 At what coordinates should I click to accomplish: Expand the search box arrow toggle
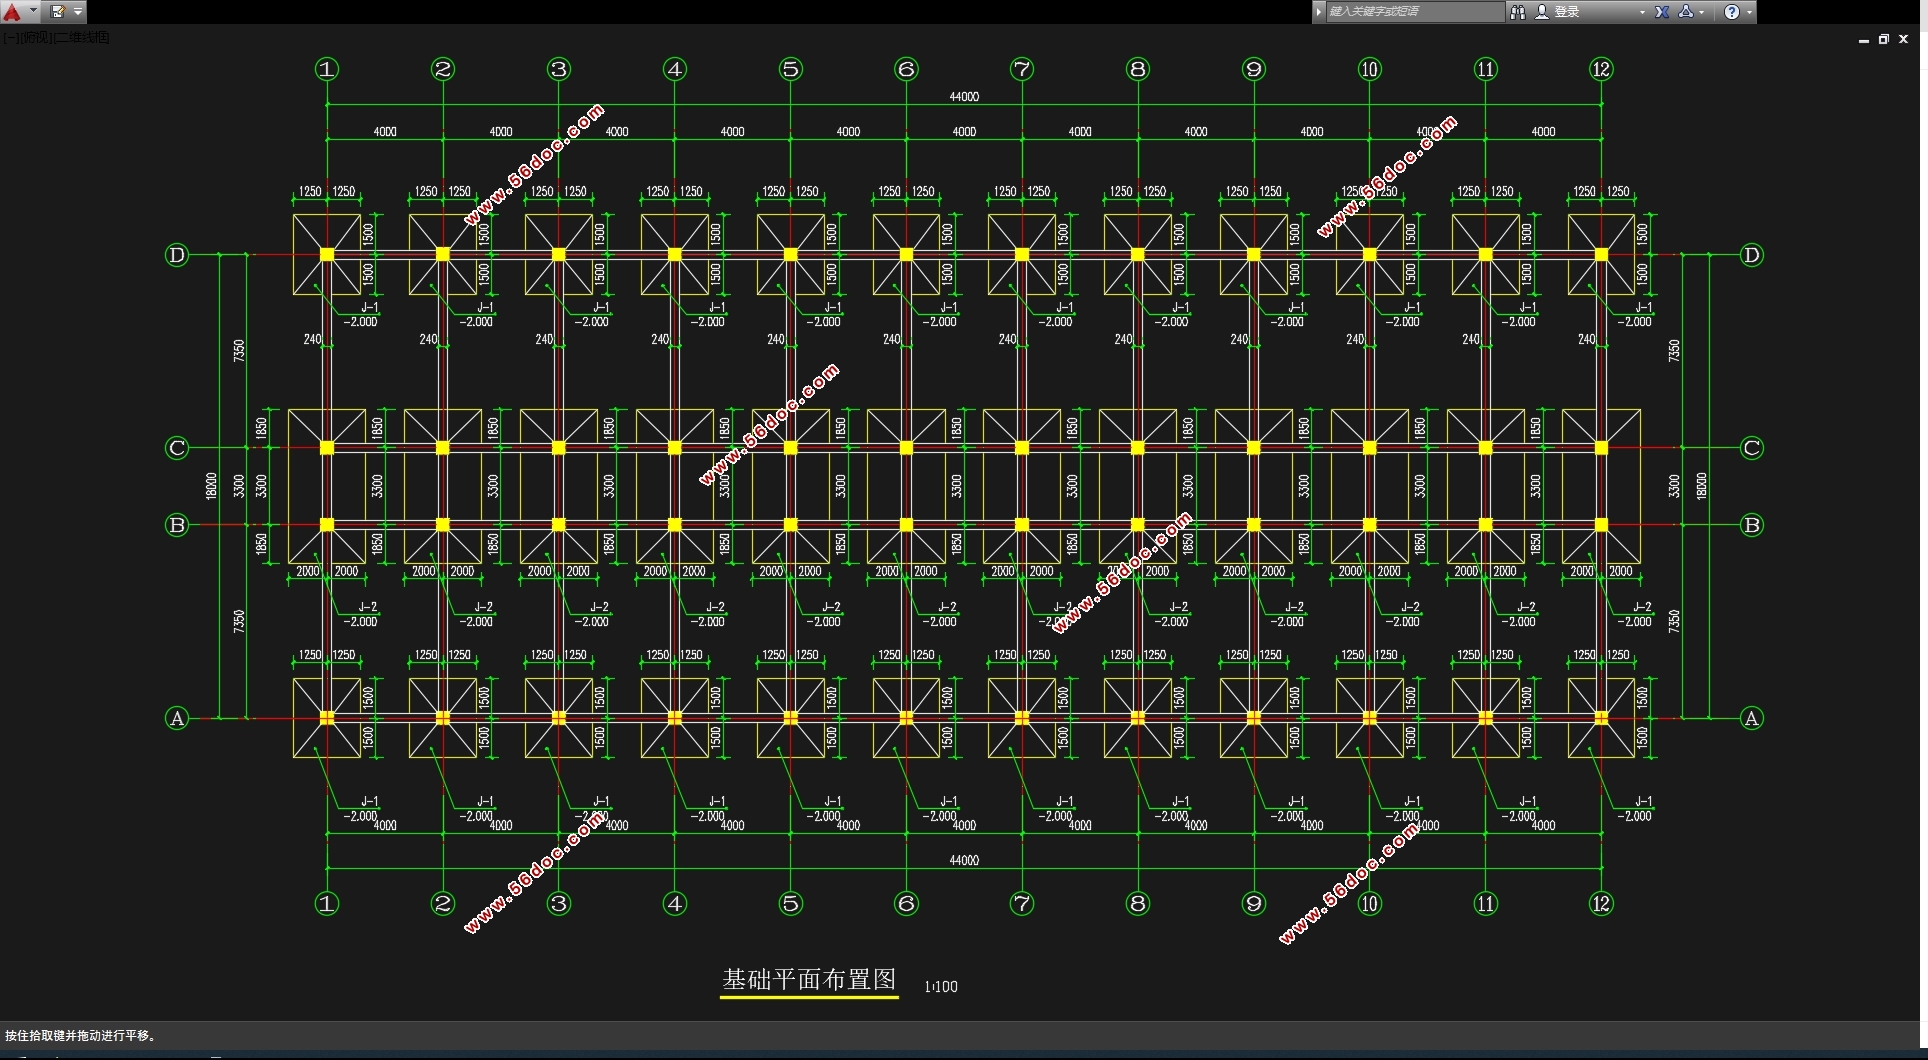click(x=1319, y=12)
